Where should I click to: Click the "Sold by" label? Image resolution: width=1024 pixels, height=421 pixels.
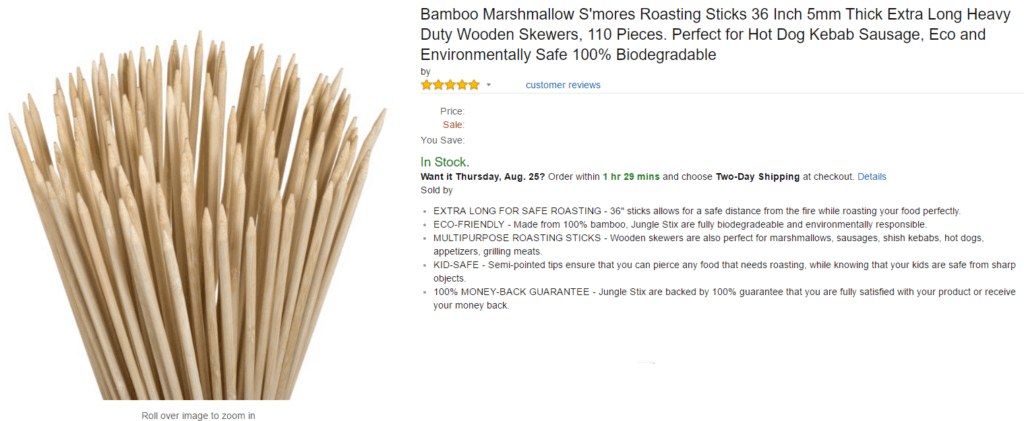pyautogui.click(x=437, y=190)
